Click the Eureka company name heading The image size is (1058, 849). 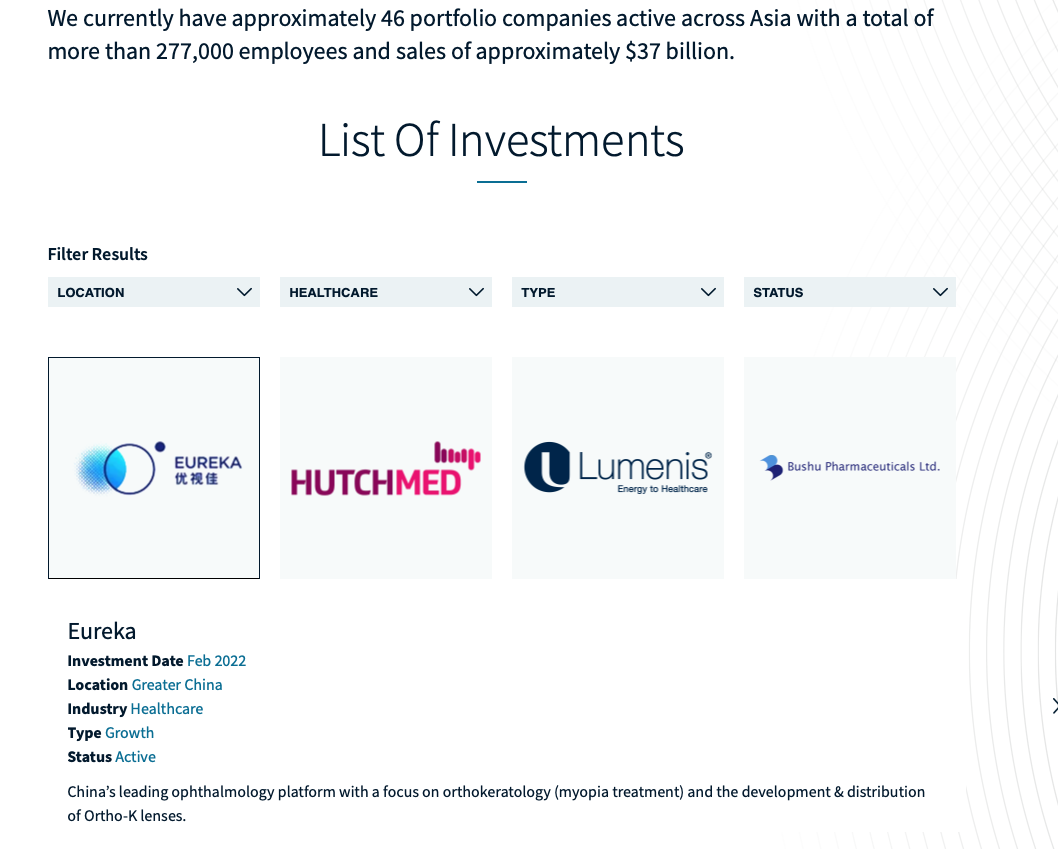coord(102,632)
